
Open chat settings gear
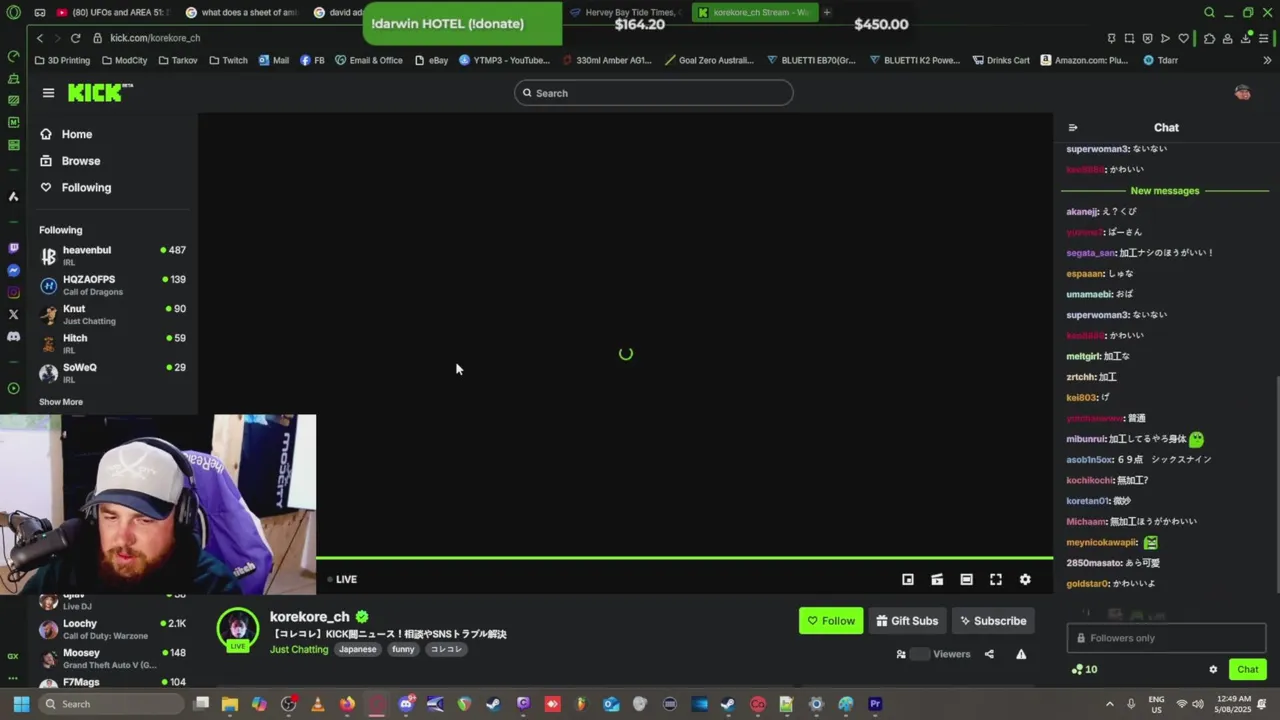[1213, 670]
